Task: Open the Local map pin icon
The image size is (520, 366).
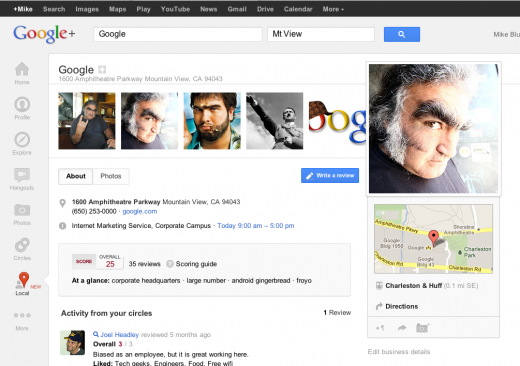Action: pyautogui.click(x=23, y=280)
